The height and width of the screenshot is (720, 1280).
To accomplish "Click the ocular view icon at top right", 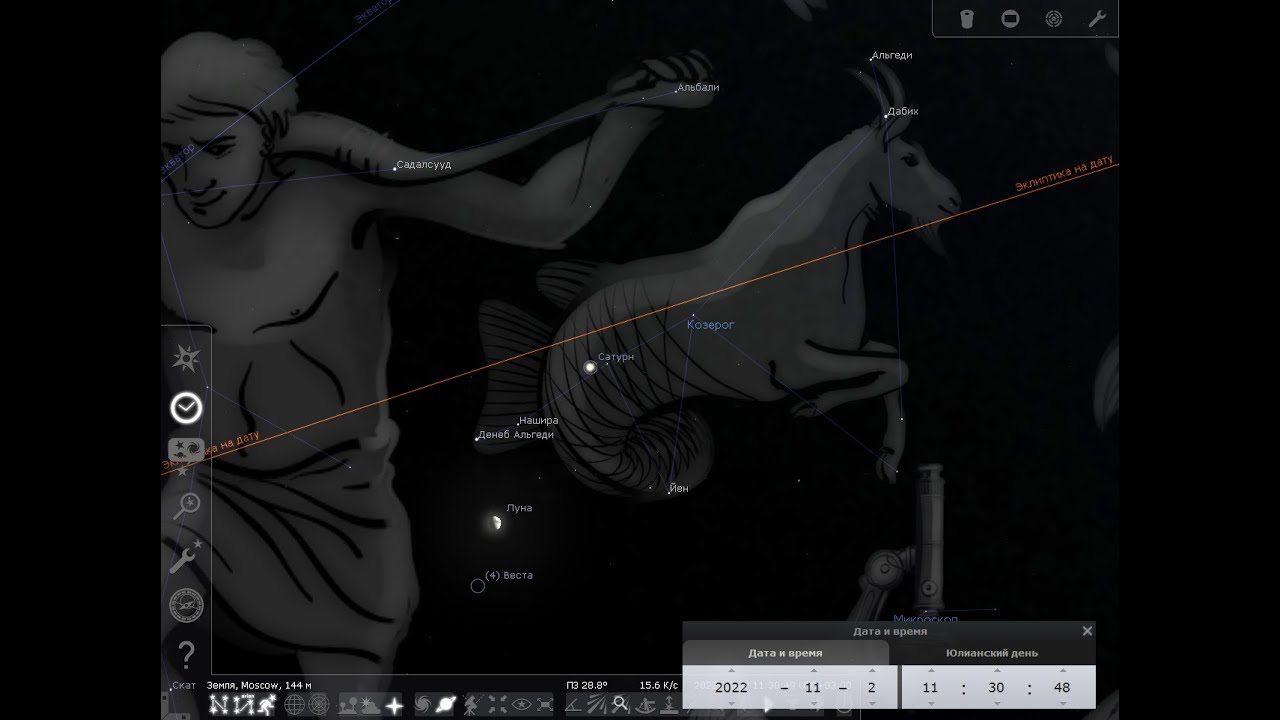I will [966, 19].
